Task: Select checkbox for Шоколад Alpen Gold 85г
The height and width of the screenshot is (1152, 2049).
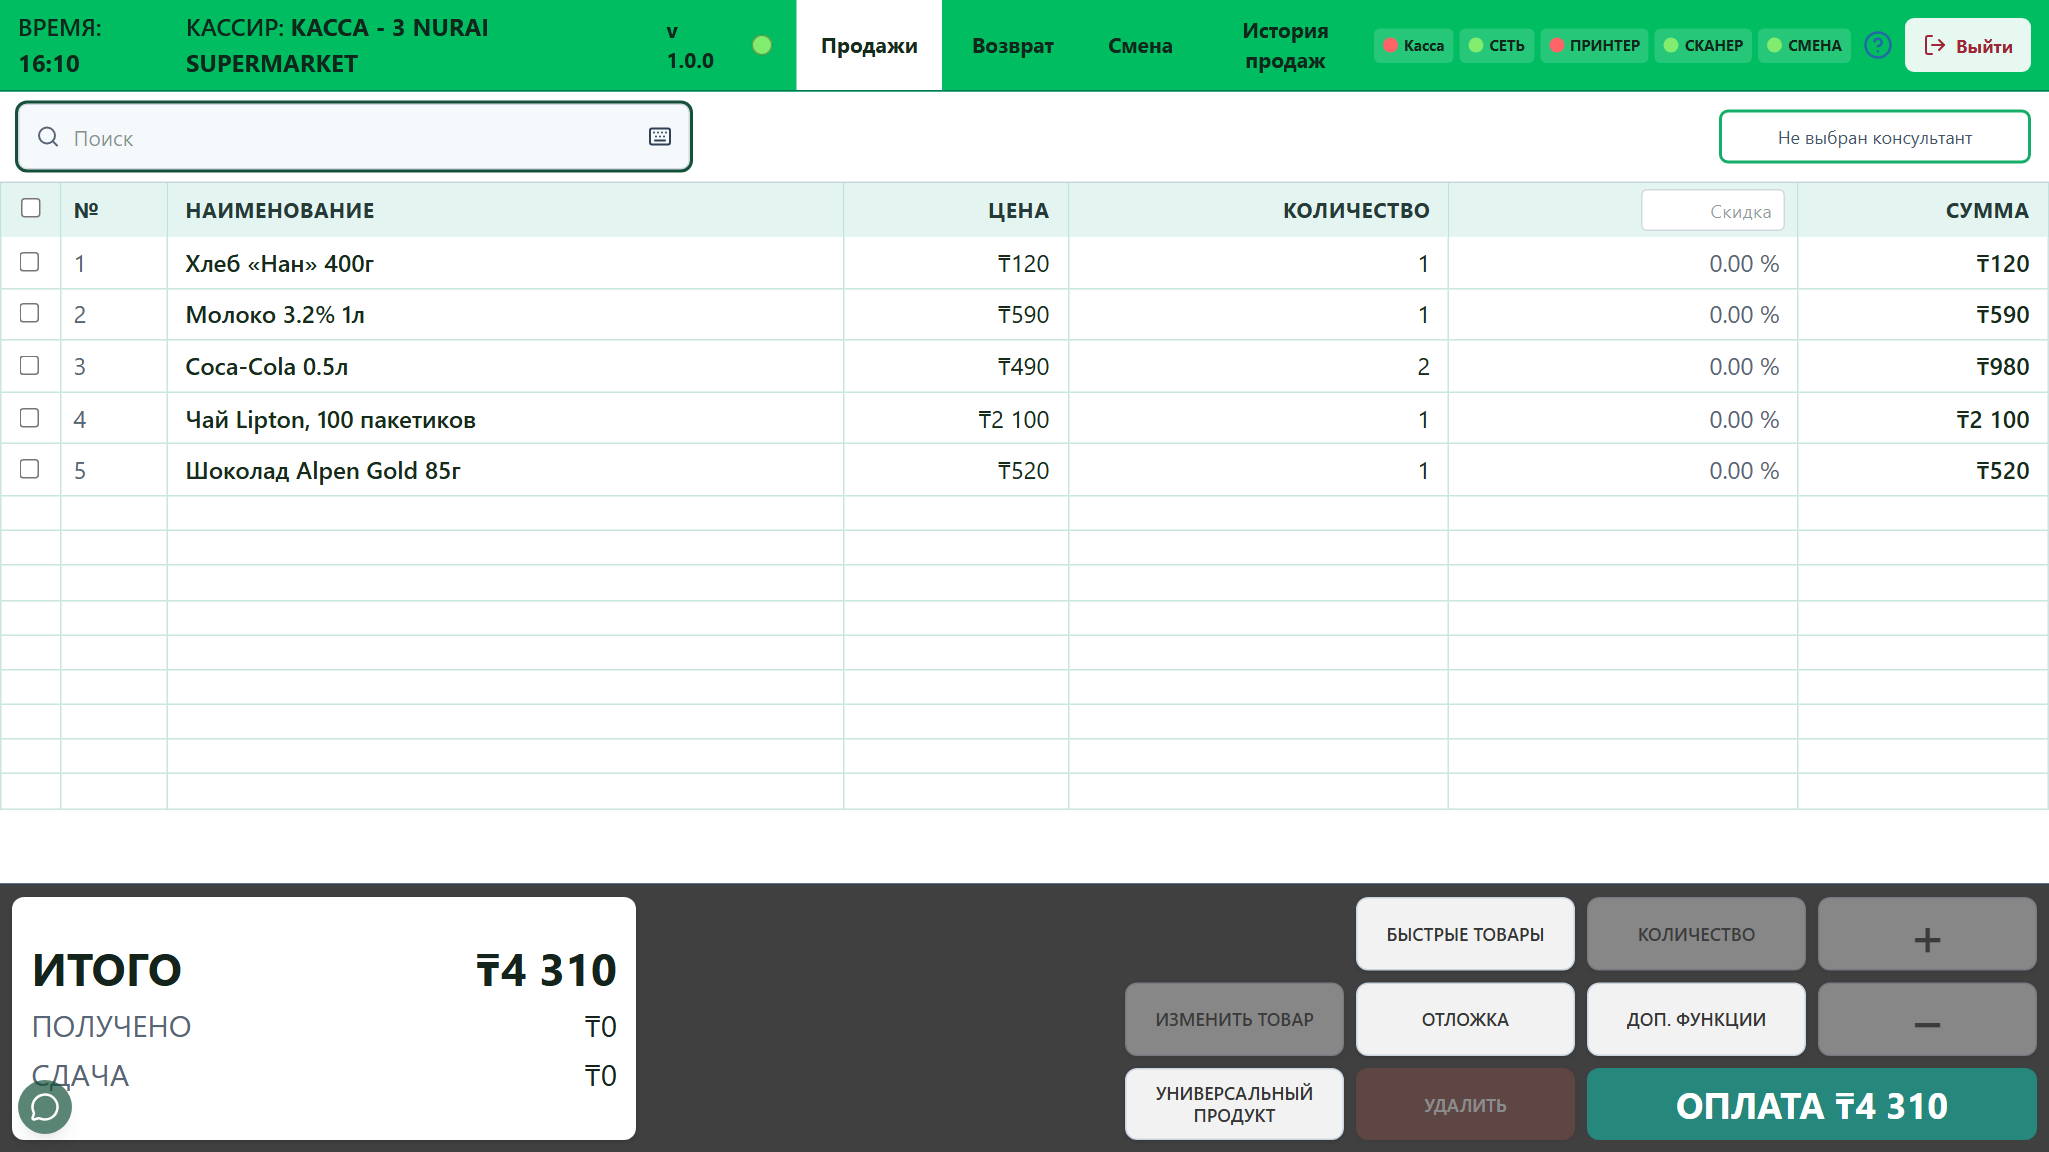Action: pyautogui.click(x=30, y=469)
